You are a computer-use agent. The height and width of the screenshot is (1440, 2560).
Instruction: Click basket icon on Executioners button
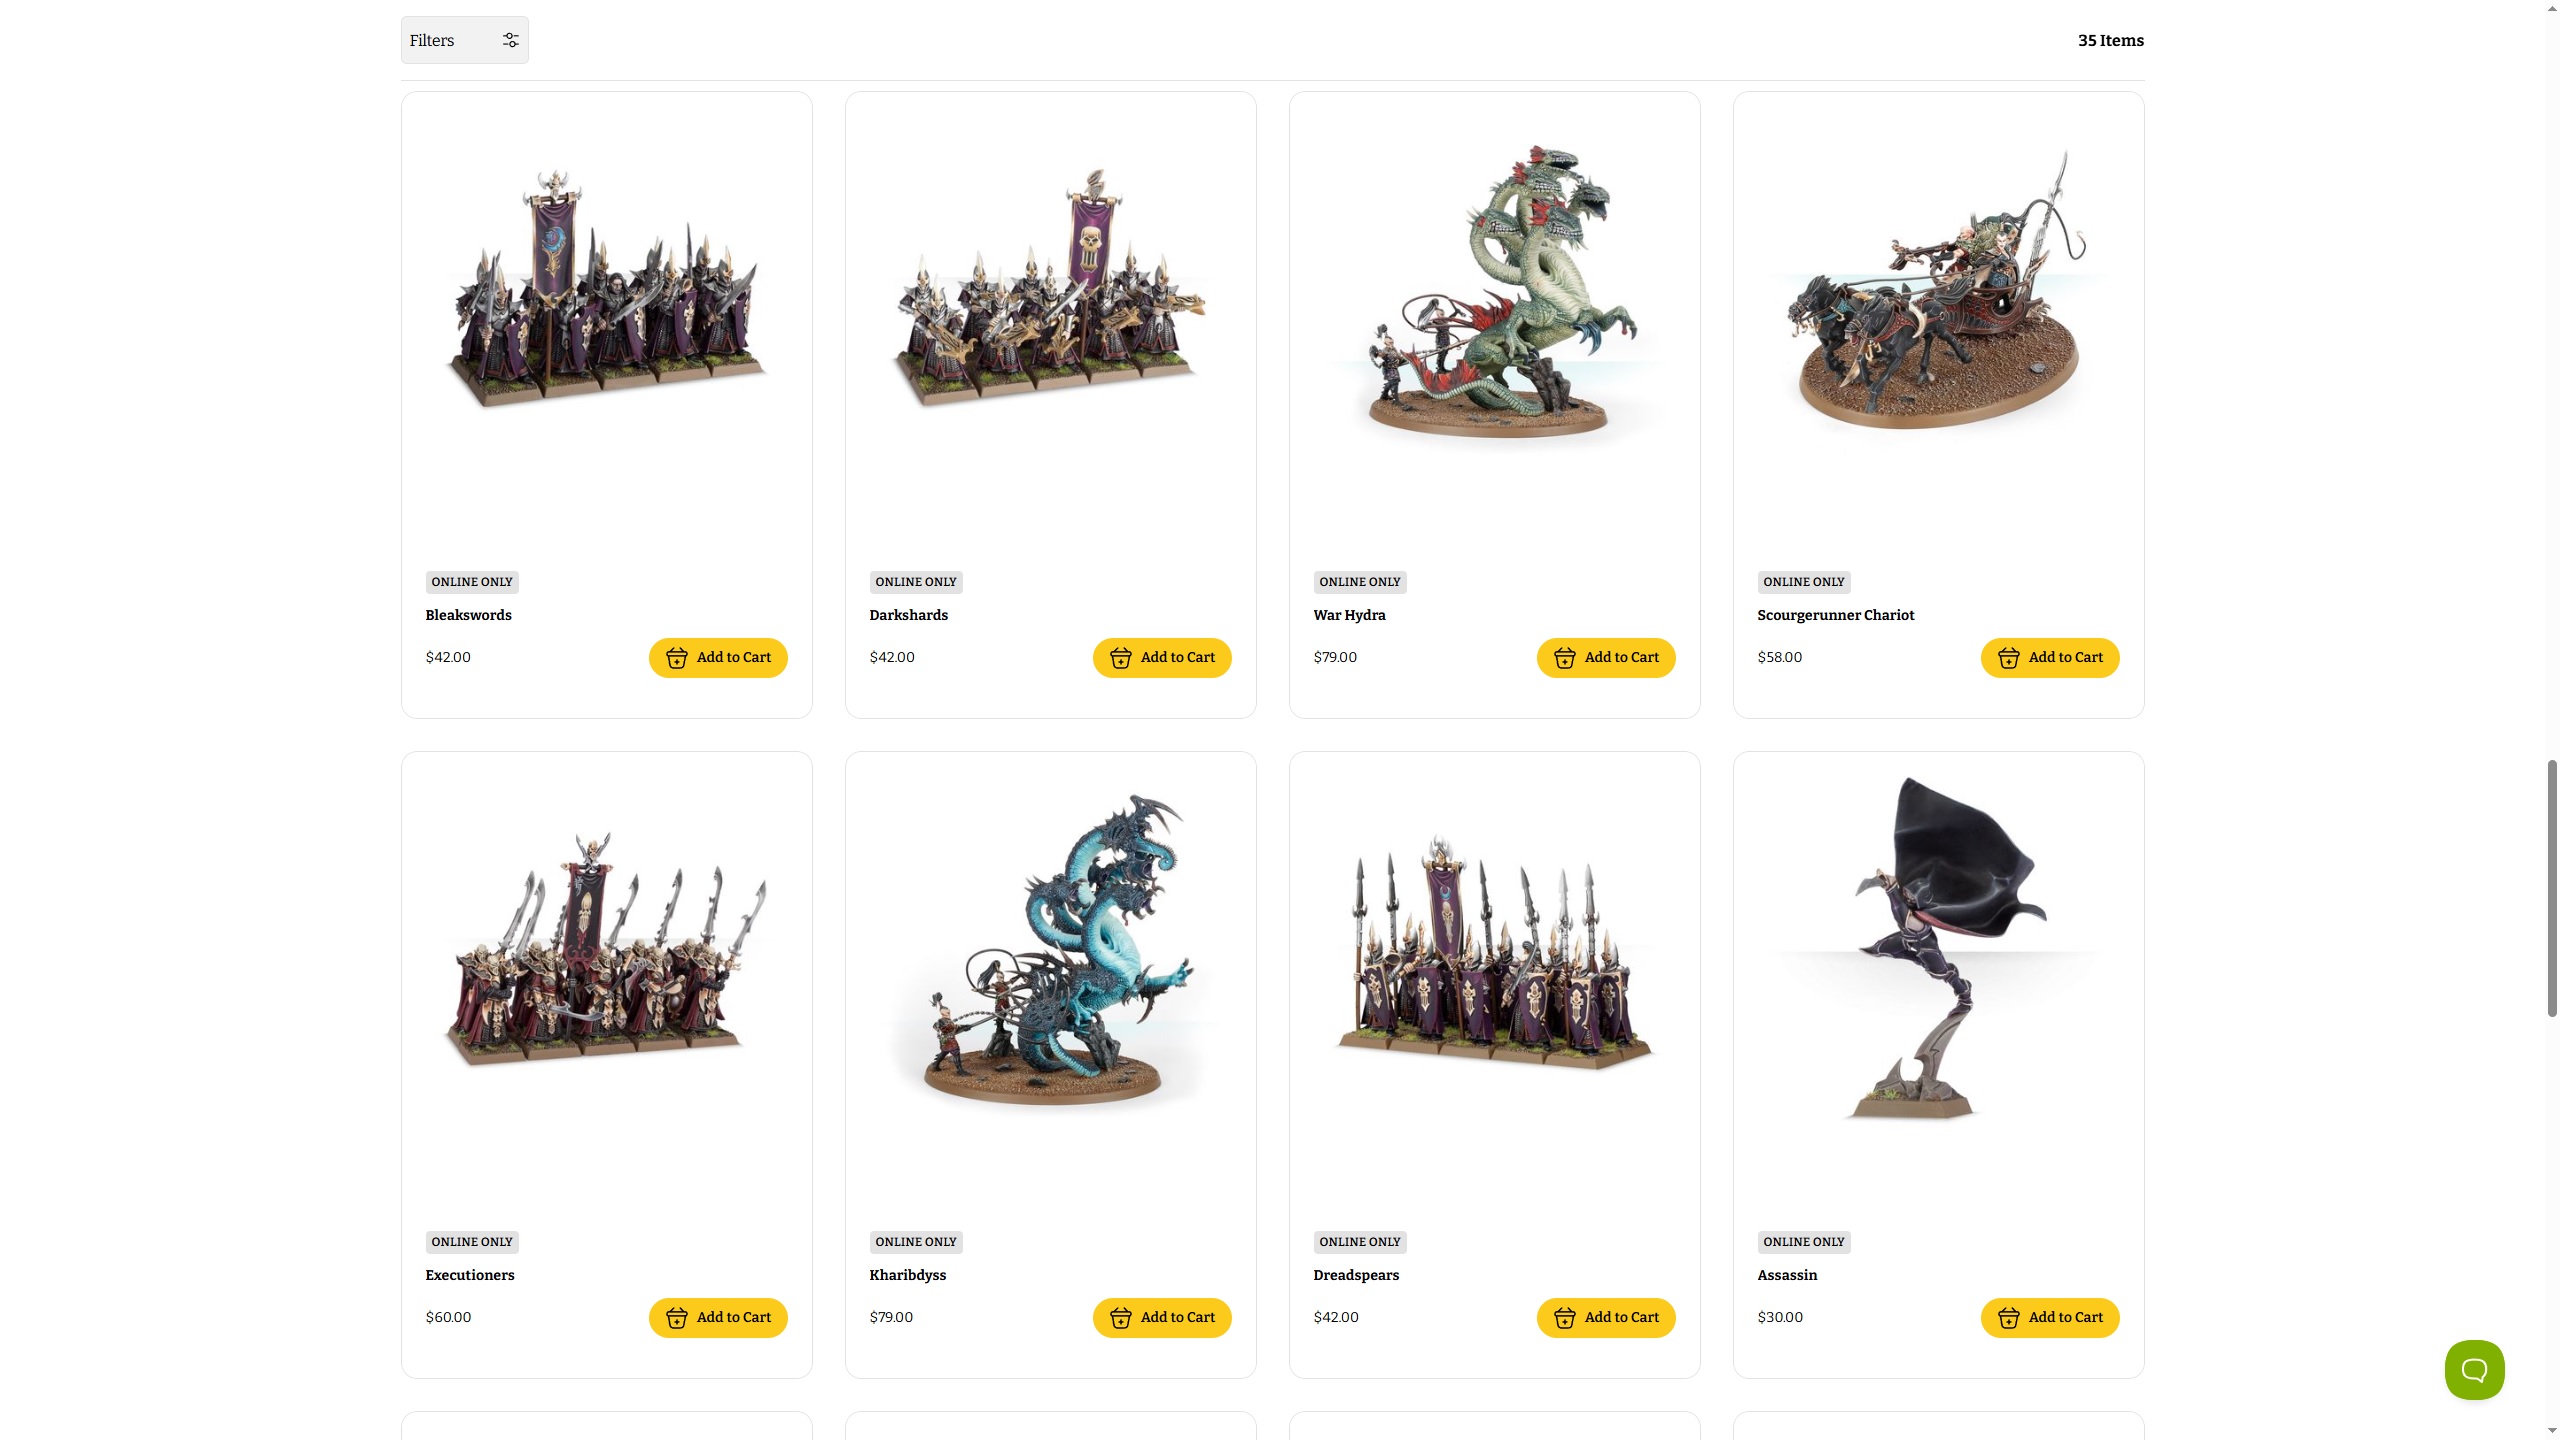677,1318
